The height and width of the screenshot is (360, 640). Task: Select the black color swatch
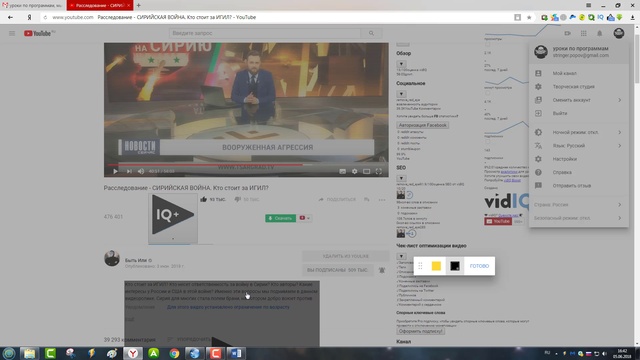click(x=455, y=266)
